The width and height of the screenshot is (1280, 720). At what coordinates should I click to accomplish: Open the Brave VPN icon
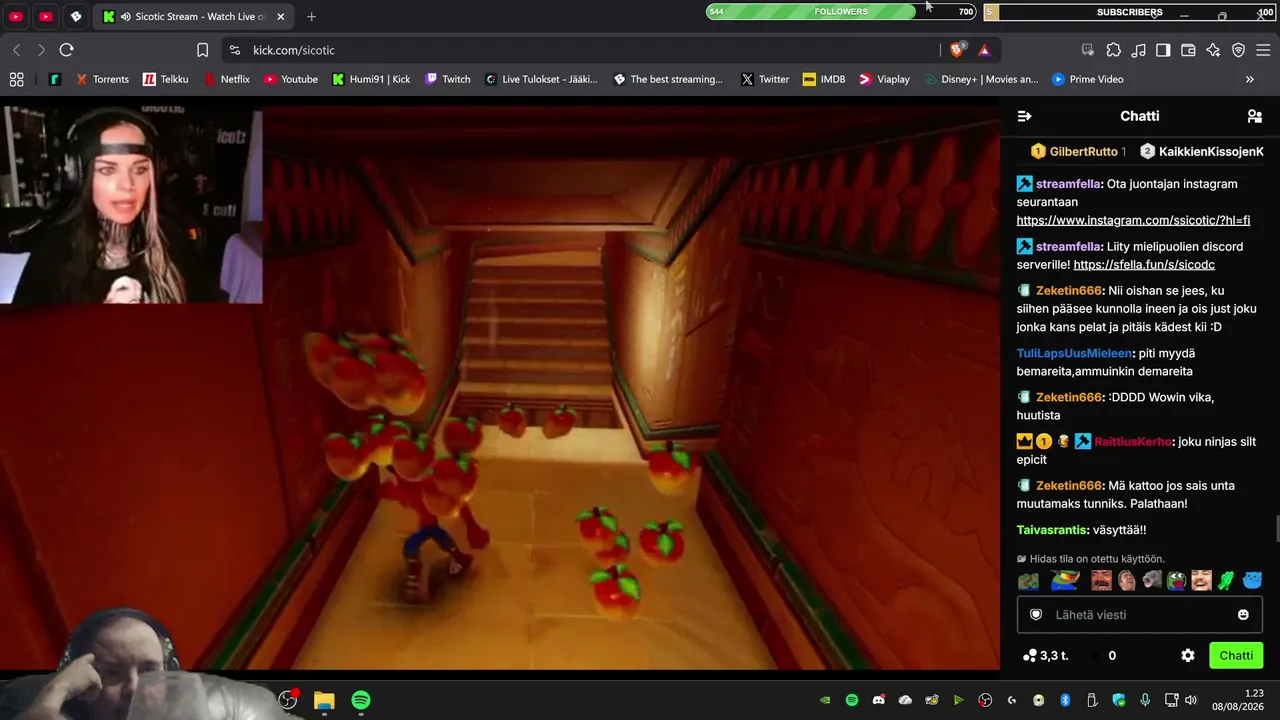click(1238, 50)
